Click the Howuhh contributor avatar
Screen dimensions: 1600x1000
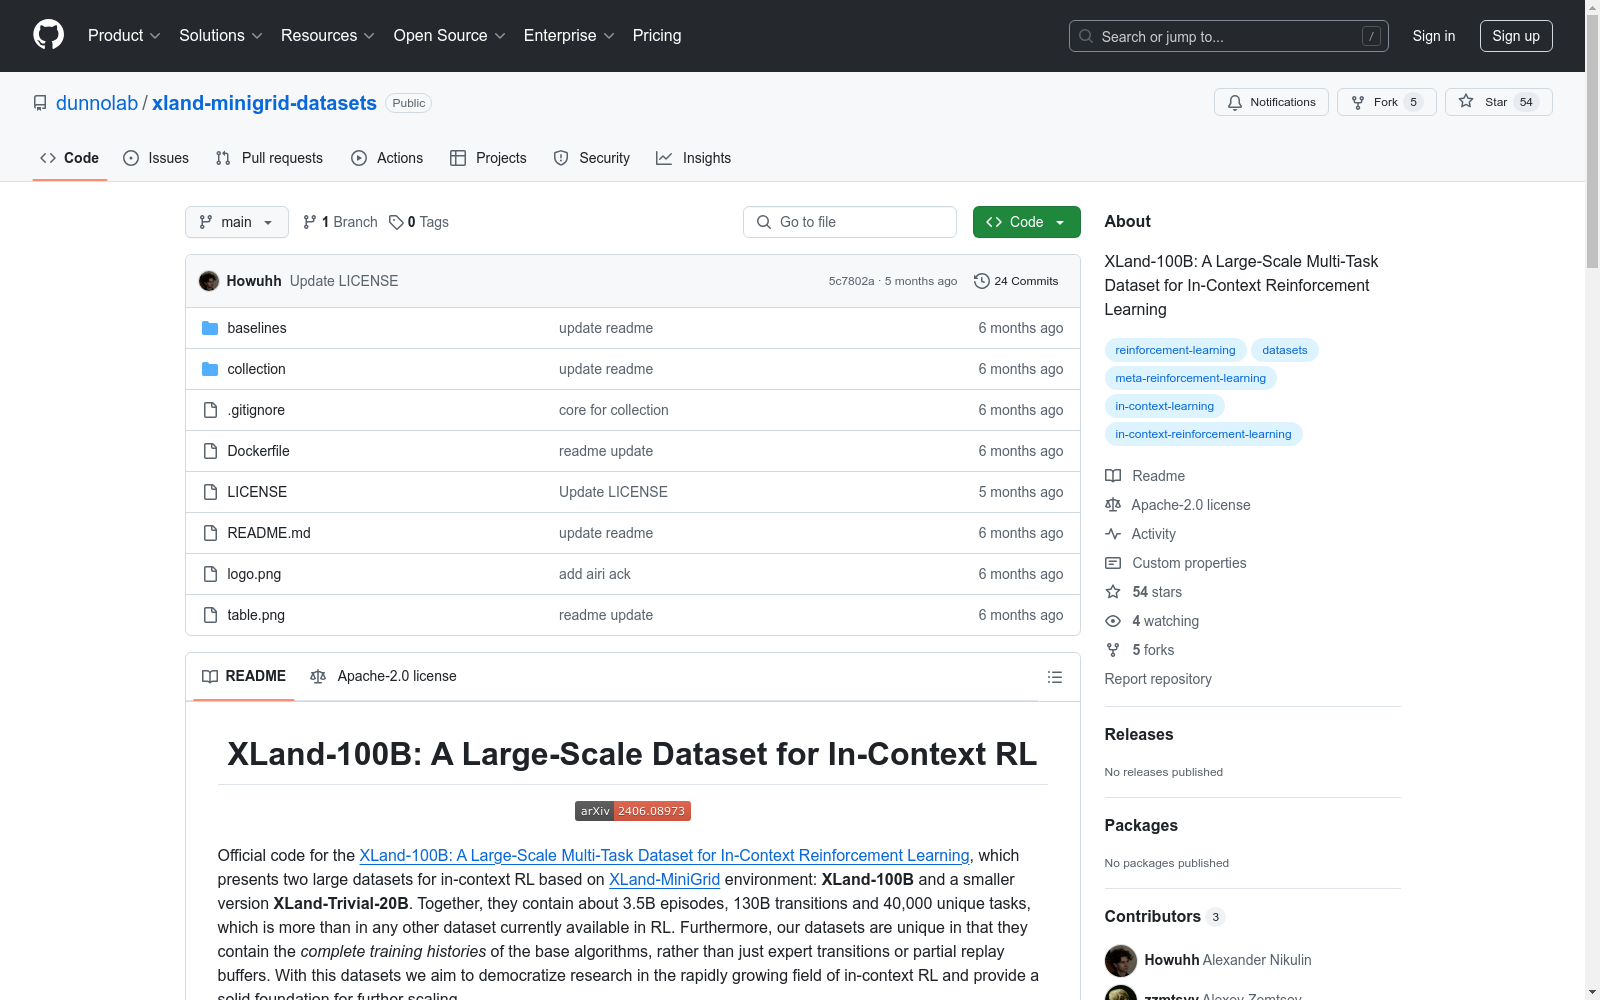1121,960
